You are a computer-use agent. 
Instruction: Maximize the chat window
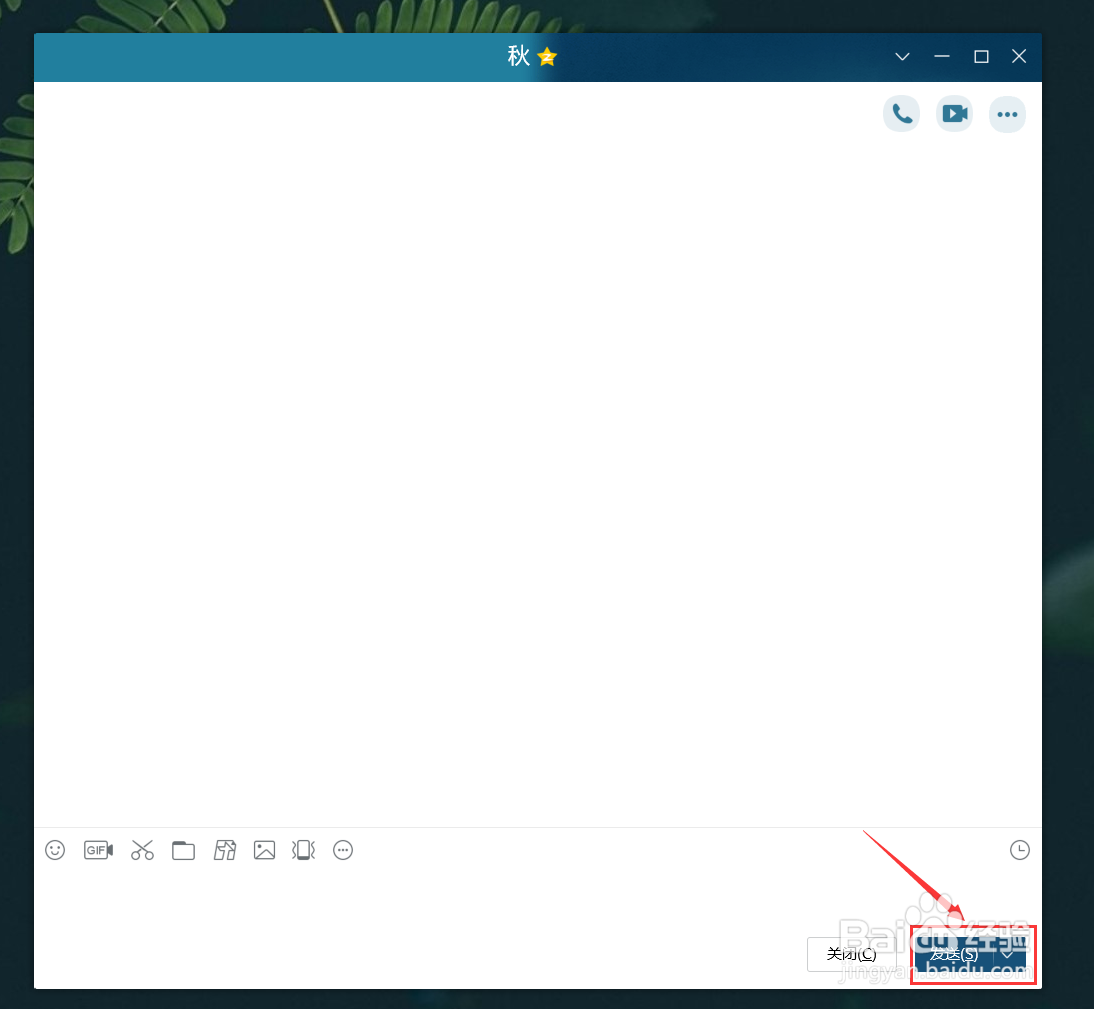click(982, 57)
